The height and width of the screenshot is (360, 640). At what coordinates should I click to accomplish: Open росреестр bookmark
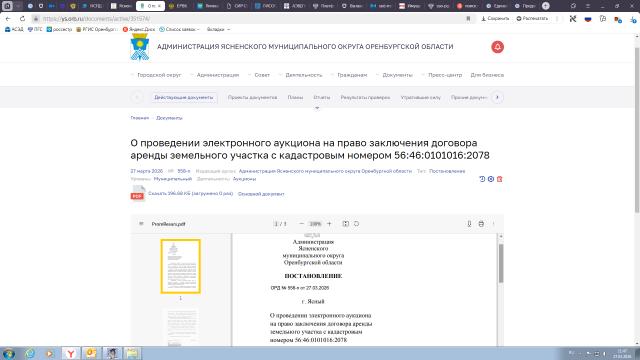tap(59, 29)
